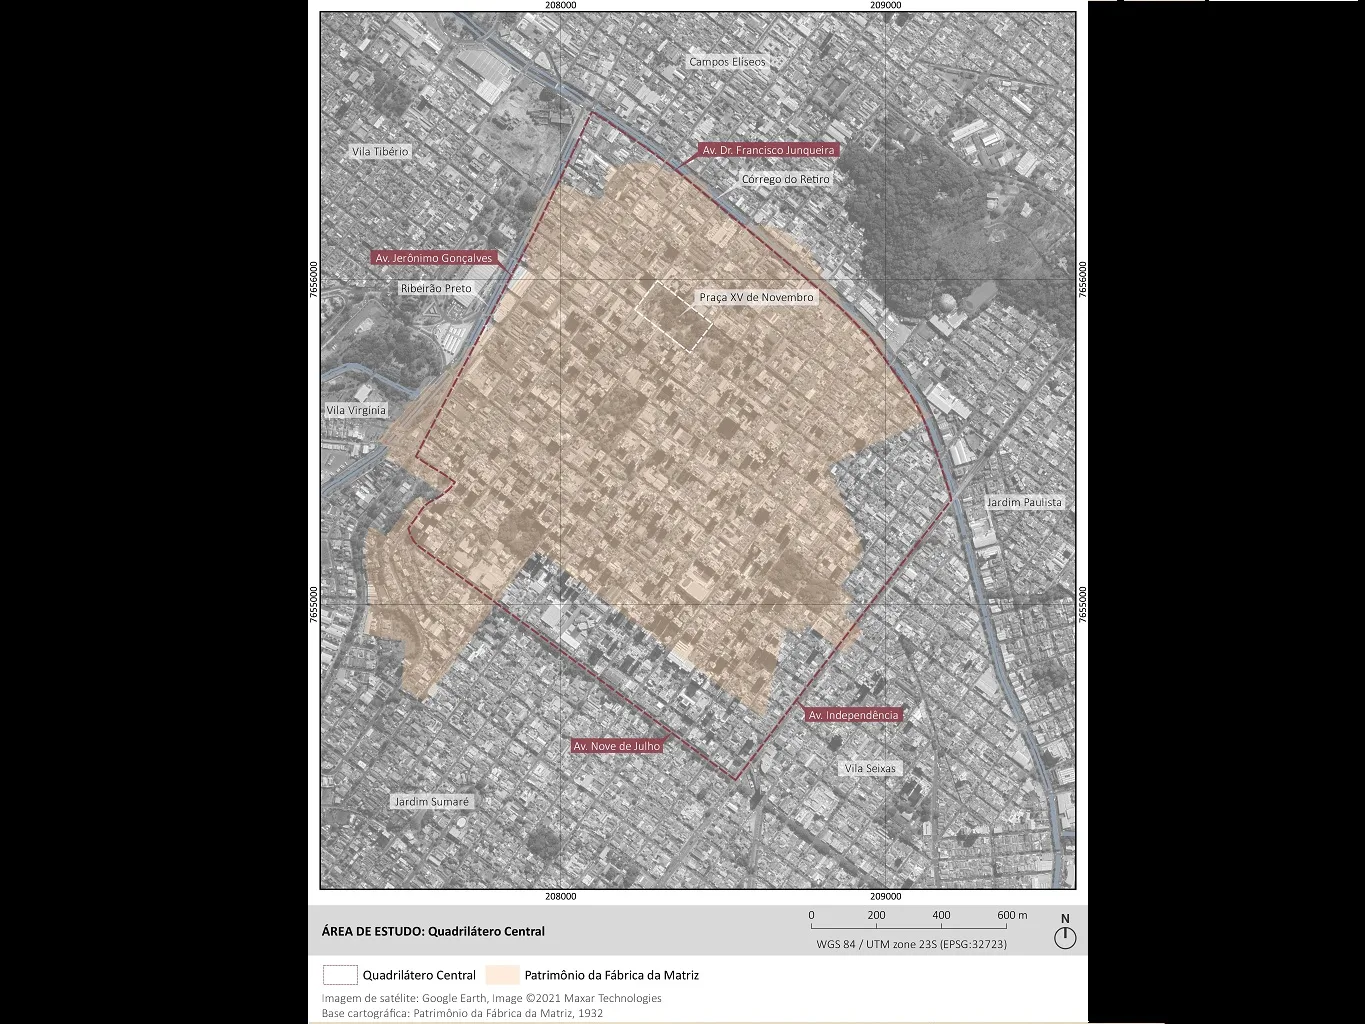Screen dimensions: 1365x1024
Task: Click the Jardim Sumaré label
Action: click(x=431, y=802)
